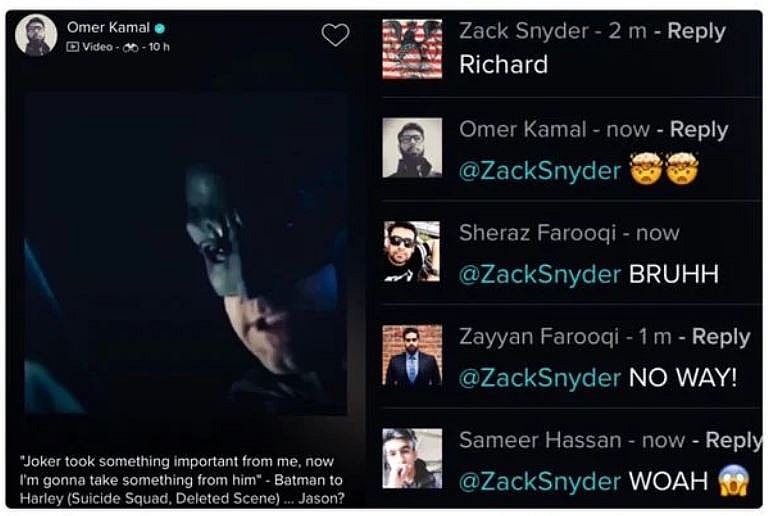
Task: Click the @ZackSnyder mention in the NO WAY! comment
Action: [x=540, y=378]
